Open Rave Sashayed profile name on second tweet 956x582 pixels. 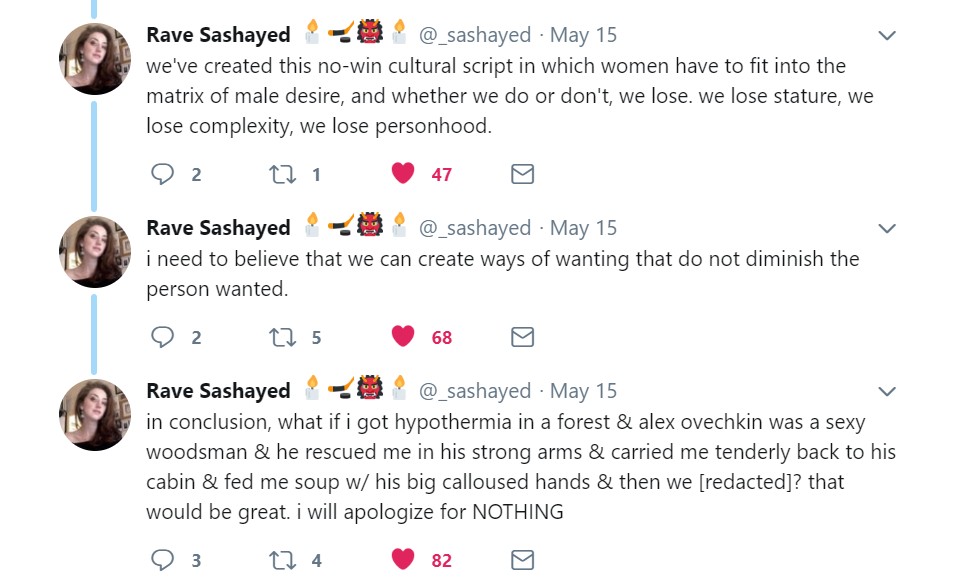(x=218, y=228)
